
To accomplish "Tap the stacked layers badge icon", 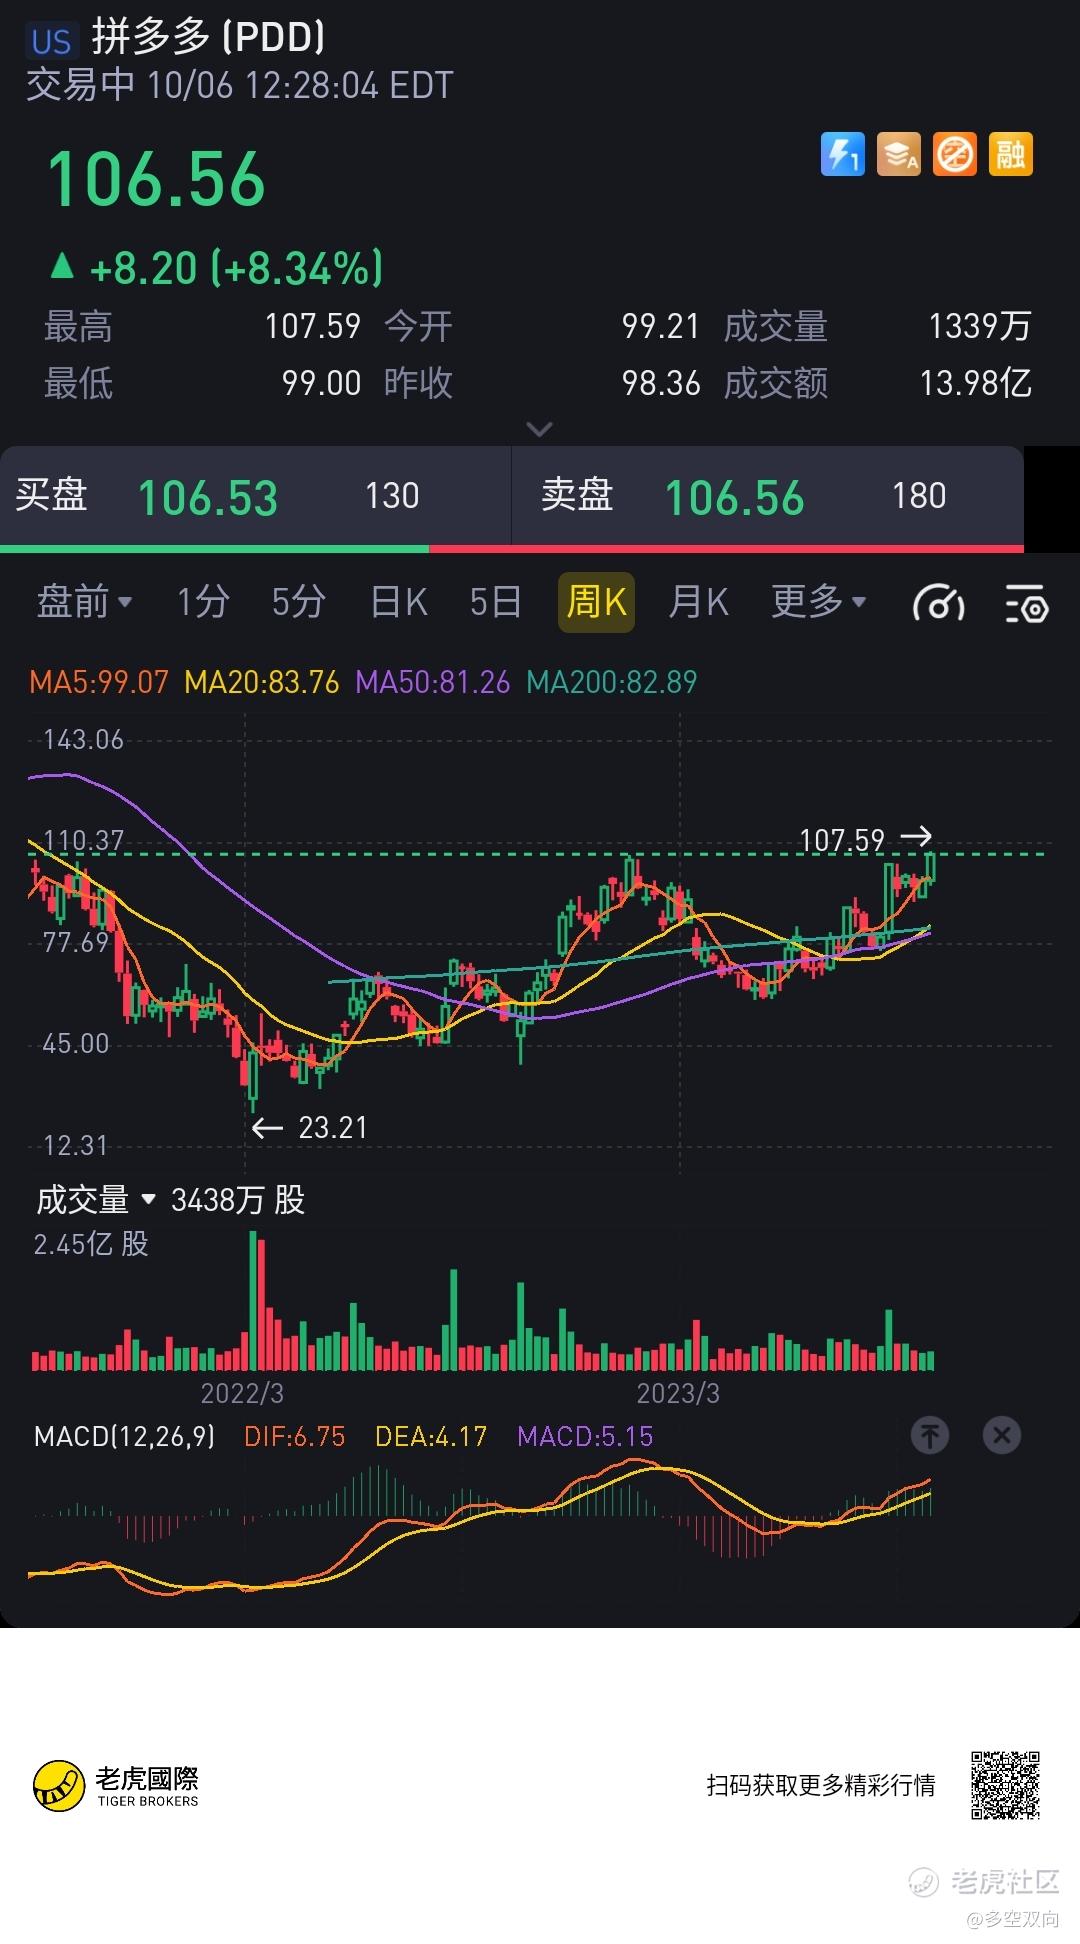I will point(898,155).
